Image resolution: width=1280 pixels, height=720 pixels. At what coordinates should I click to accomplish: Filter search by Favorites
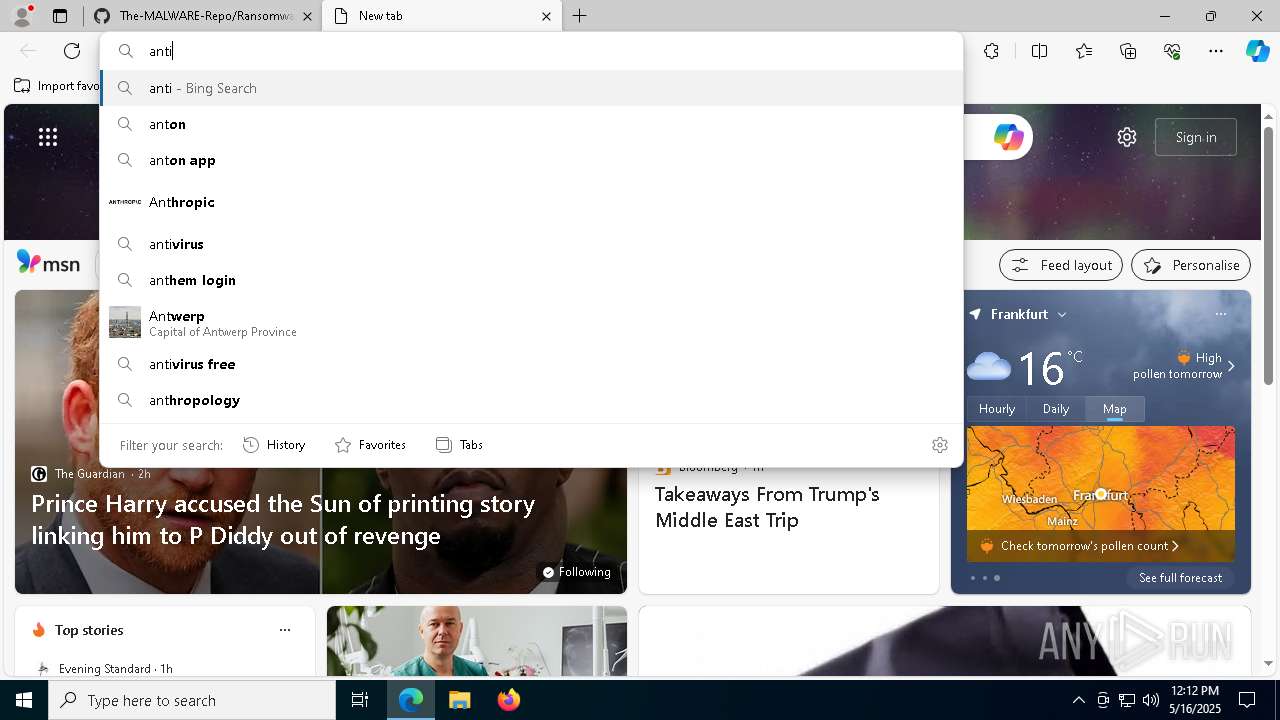point(370,445)
